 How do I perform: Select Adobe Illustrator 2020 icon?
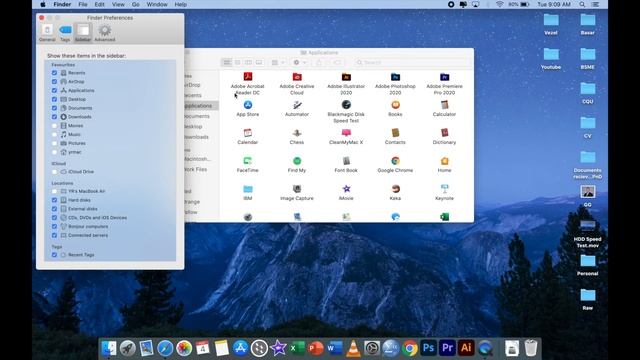346,77
